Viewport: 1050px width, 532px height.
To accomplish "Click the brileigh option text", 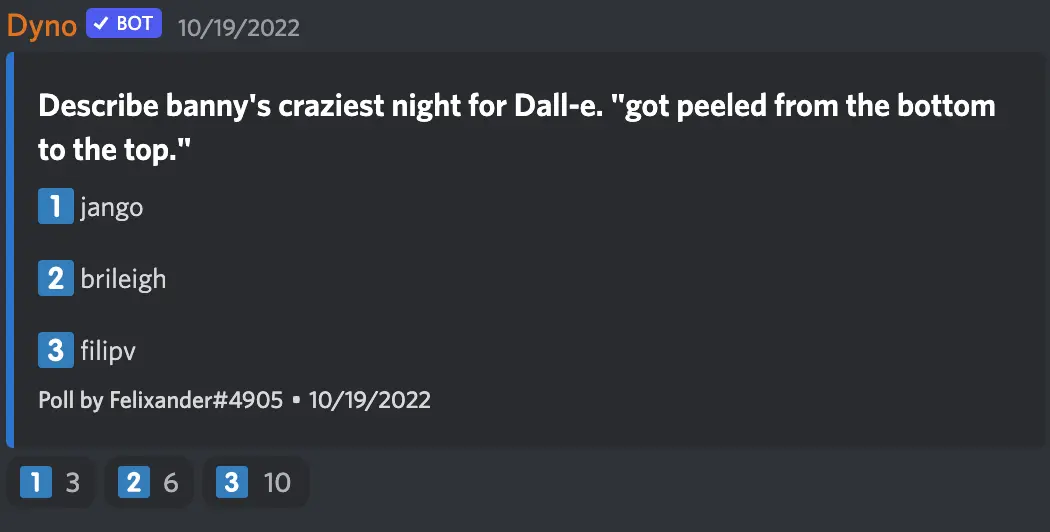I will pyautogui.click(x=123, y=279).
